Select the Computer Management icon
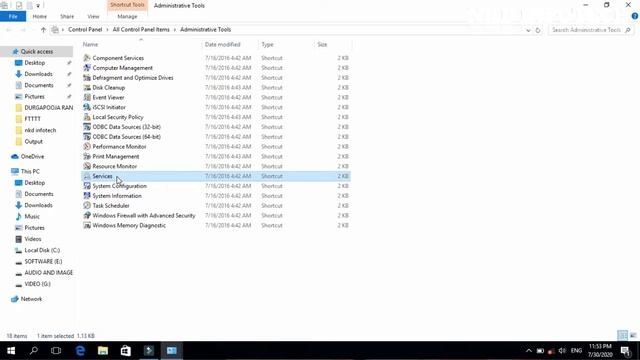The image size is (640, 360). point(87,68)
